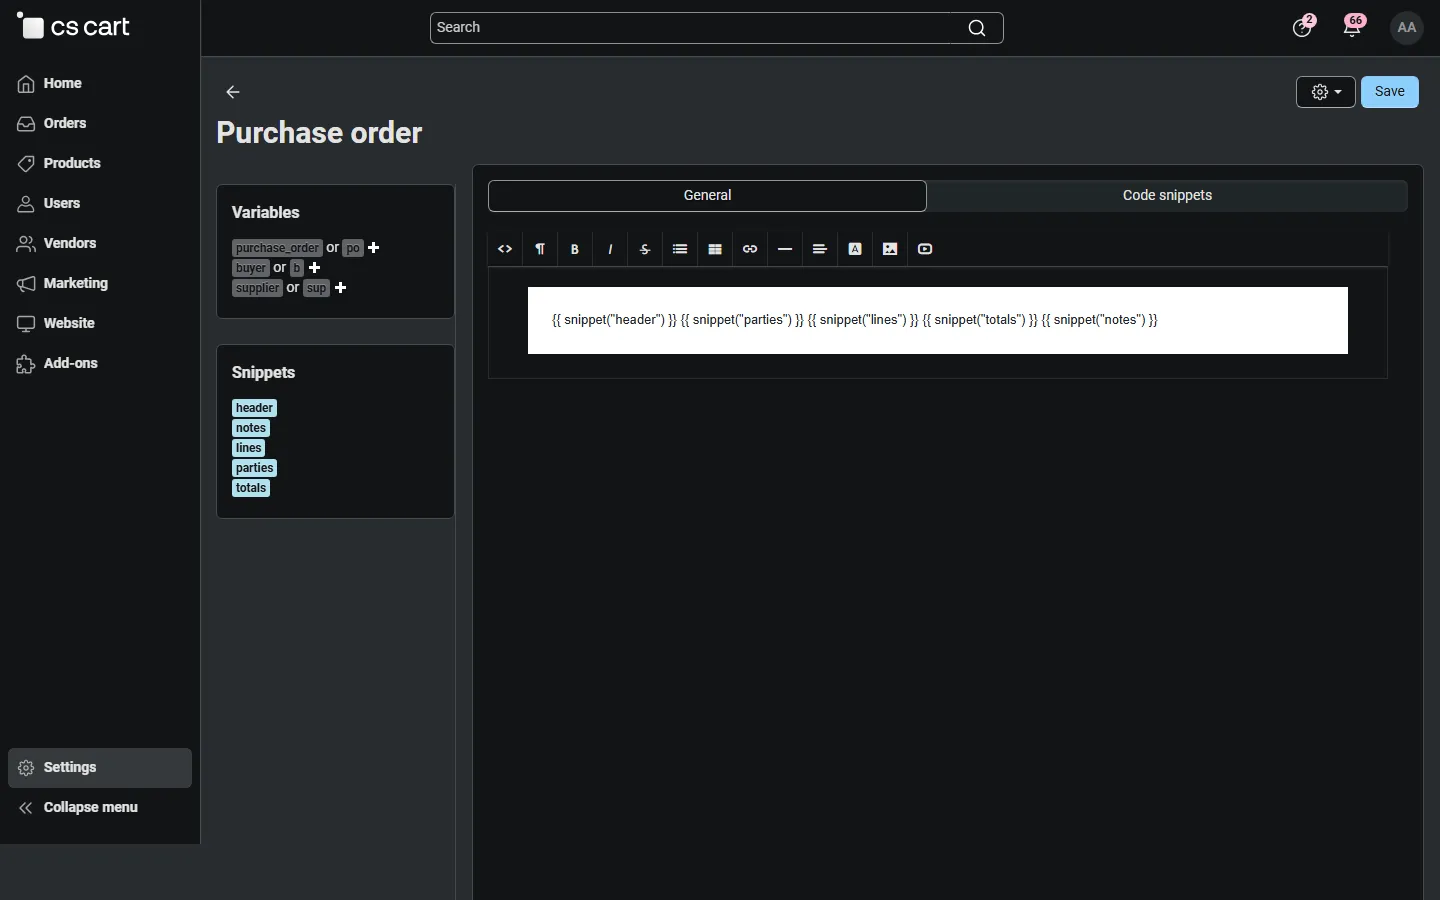Open the gear settings dropdown
This screenshot has height=900, width=1440.
point(1326,92)
